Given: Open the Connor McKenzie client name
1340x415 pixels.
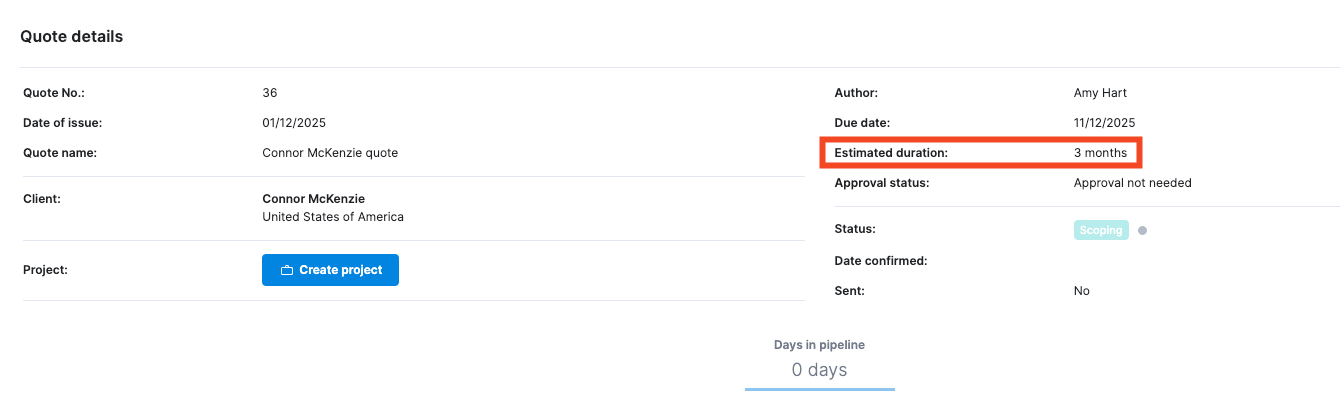Looking at the screenshot, I should point(313,199).
